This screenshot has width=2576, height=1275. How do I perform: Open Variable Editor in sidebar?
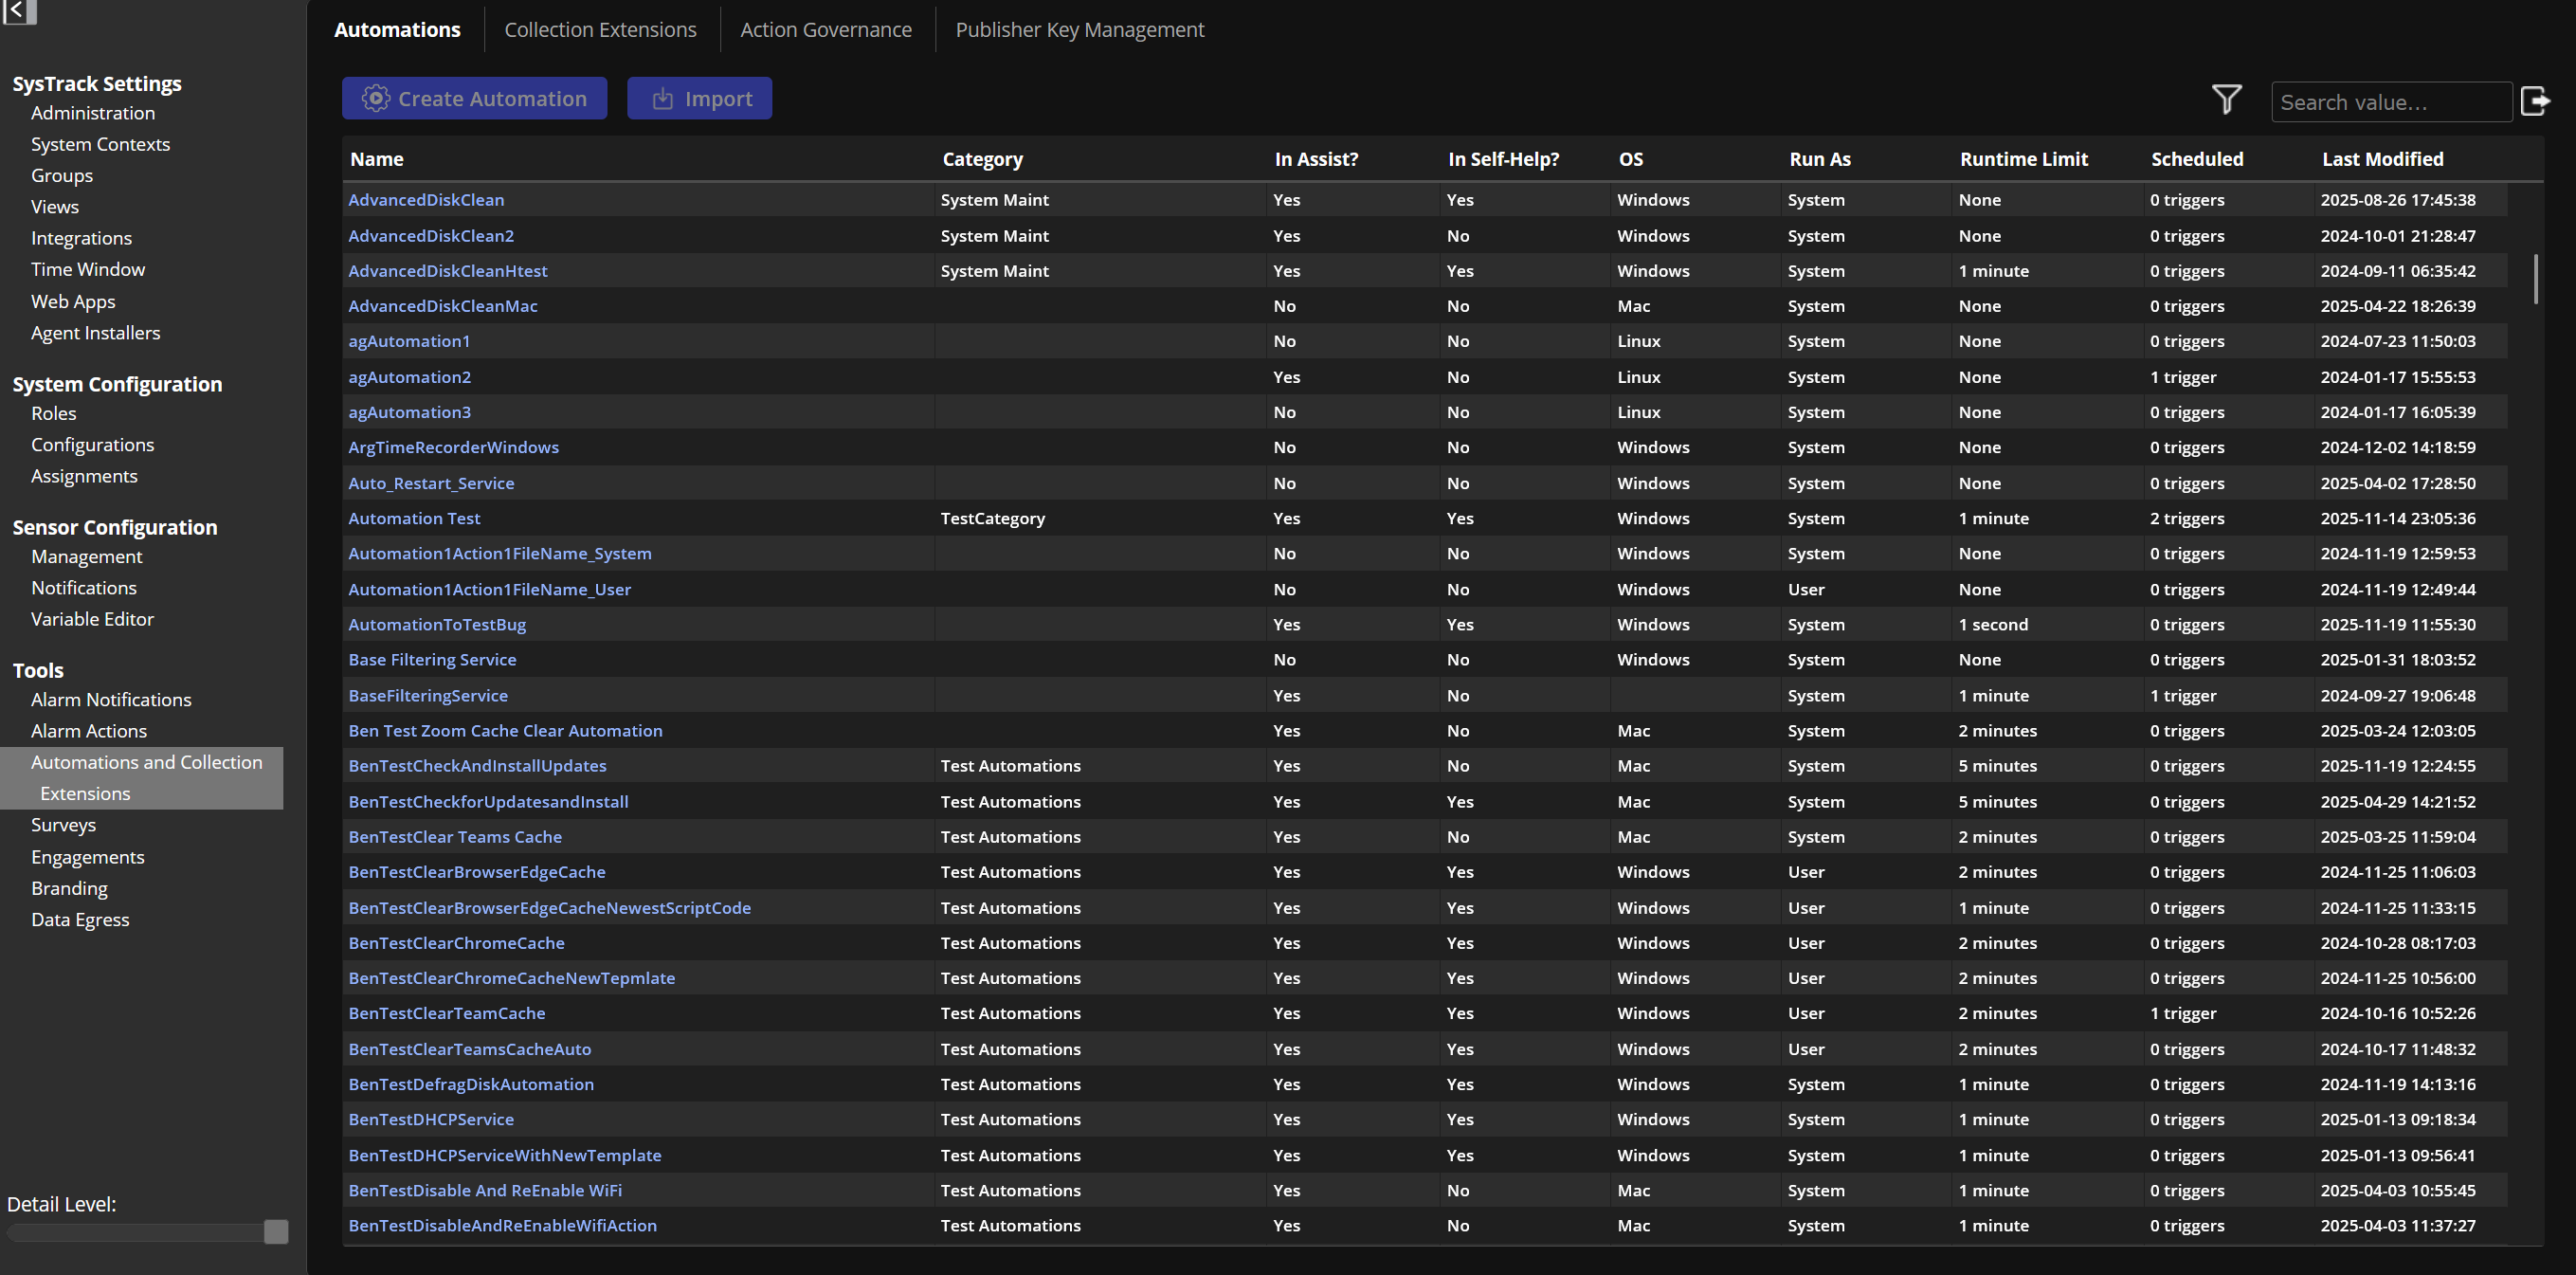click(x=92, y=619)
